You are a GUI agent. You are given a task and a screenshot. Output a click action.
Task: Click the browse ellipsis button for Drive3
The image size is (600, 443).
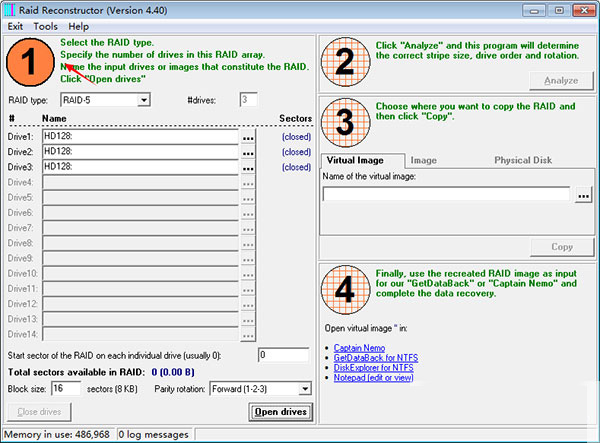pyautogui.click(x=248, y=168)
